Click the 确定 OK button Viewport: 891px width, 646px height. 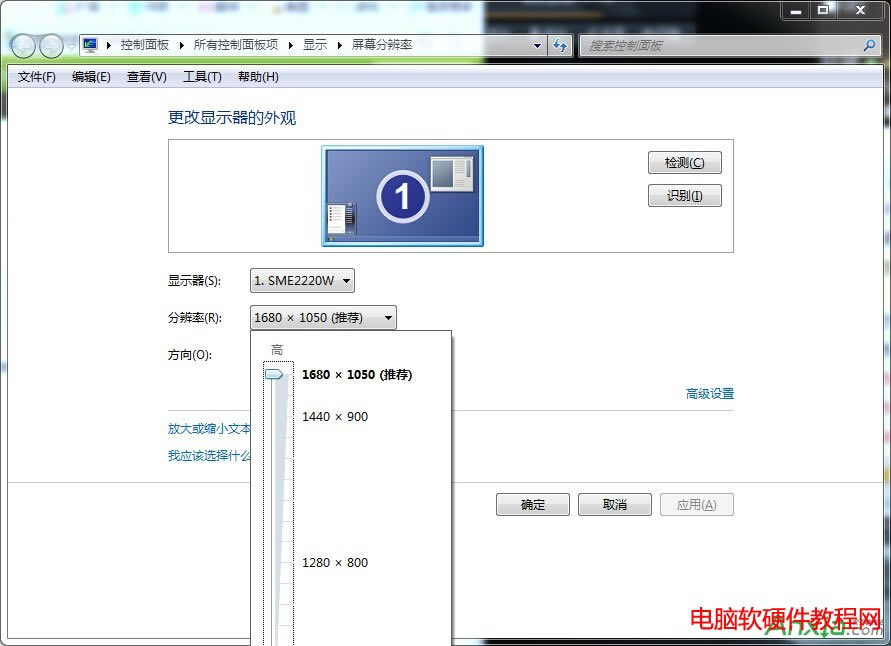532,504
